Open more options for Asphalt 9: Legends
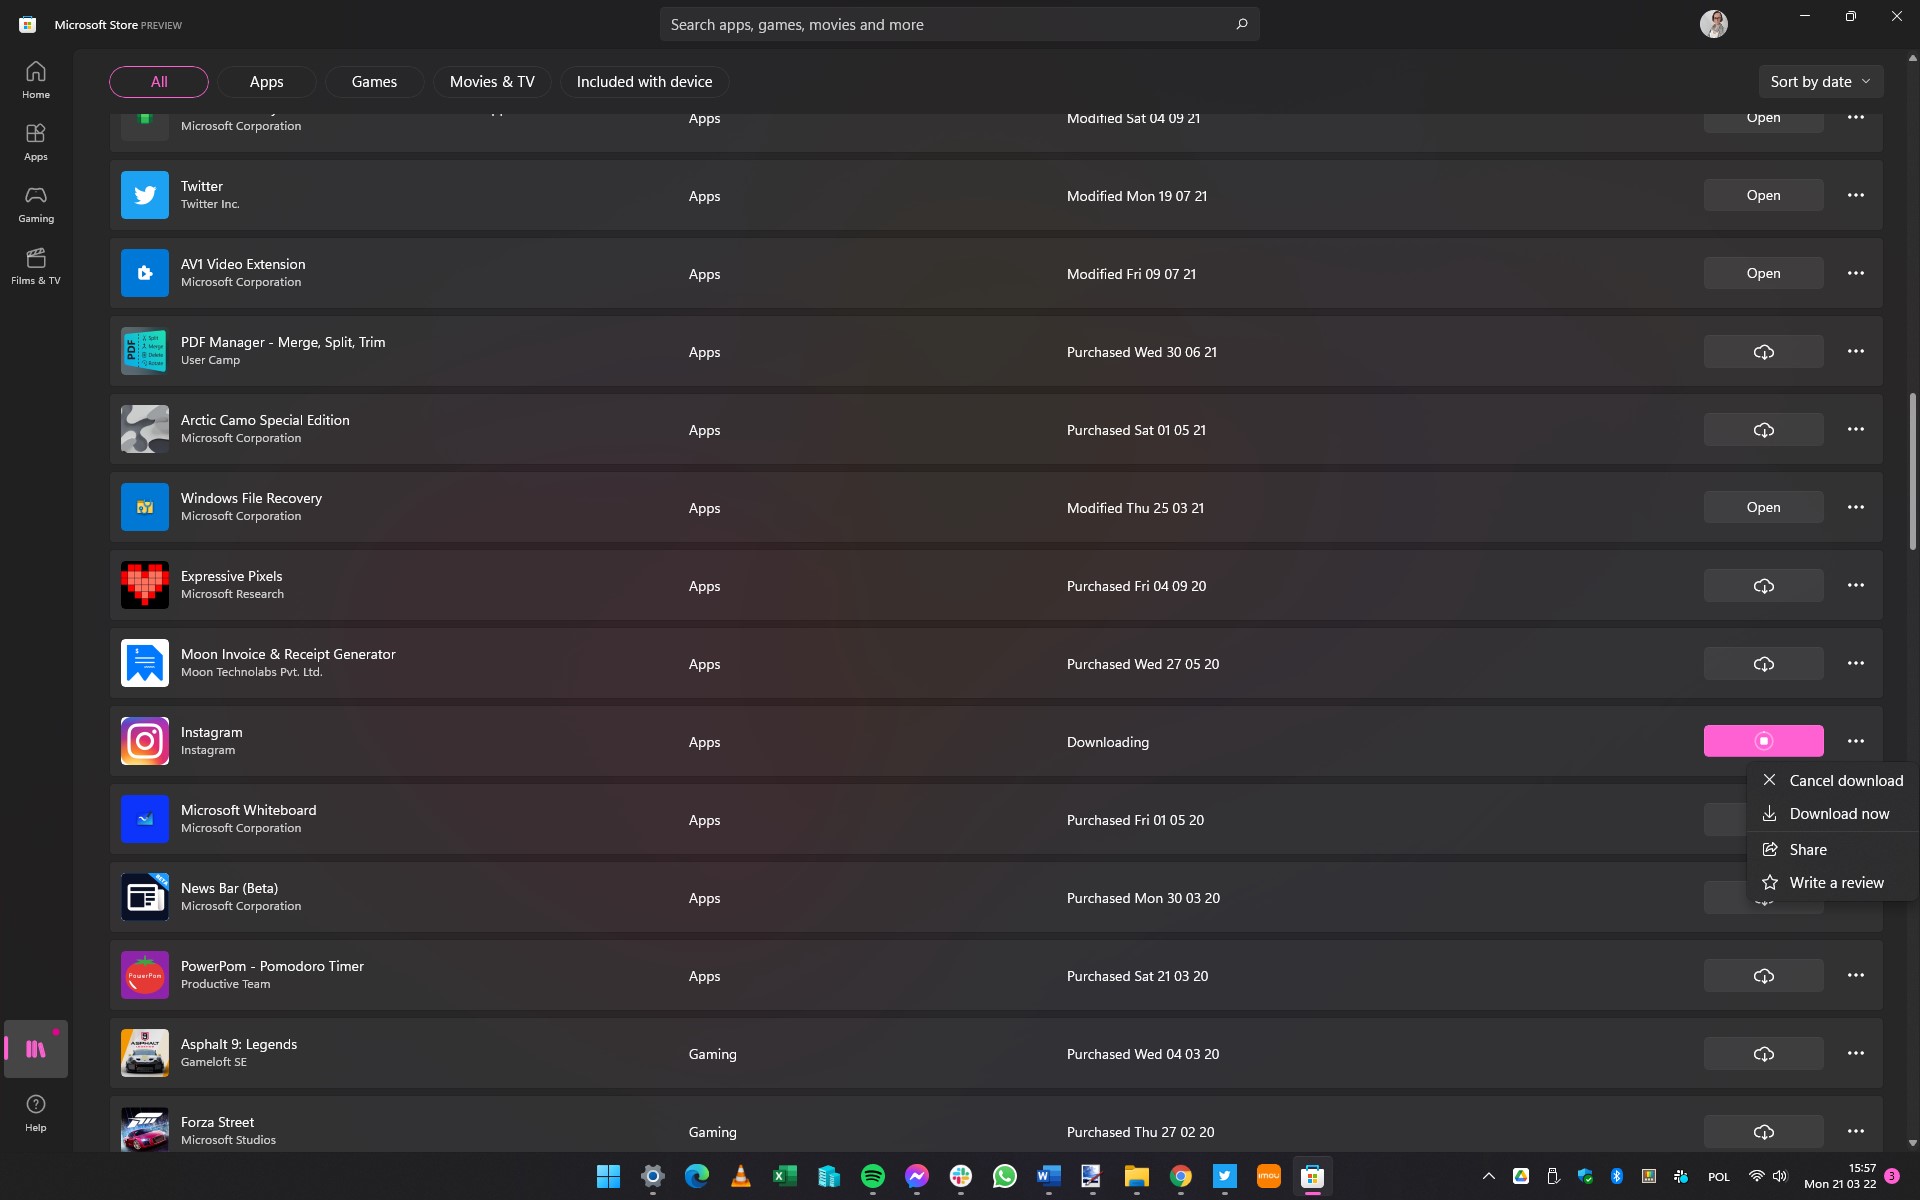The width and height of the screenshot is (1920, 1200). pos(1856,1053)
